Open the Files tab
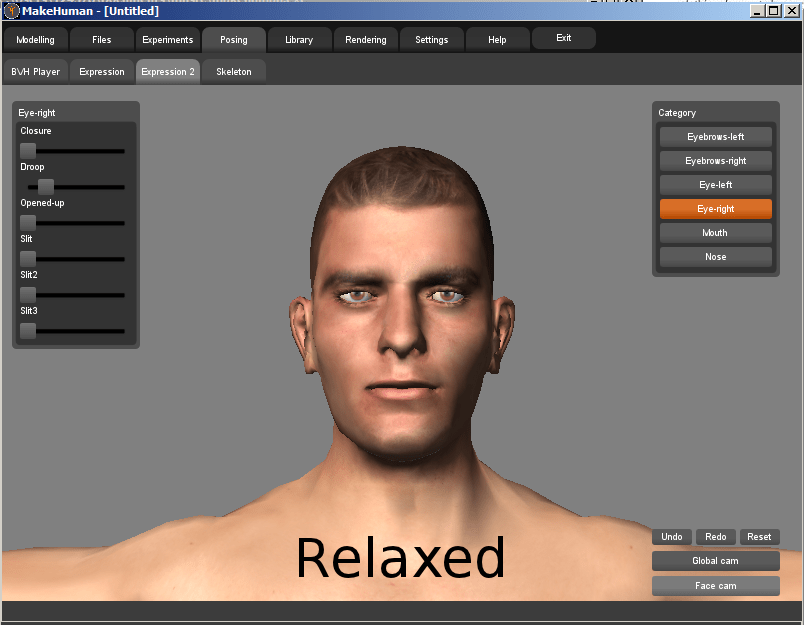 [101, 39]
